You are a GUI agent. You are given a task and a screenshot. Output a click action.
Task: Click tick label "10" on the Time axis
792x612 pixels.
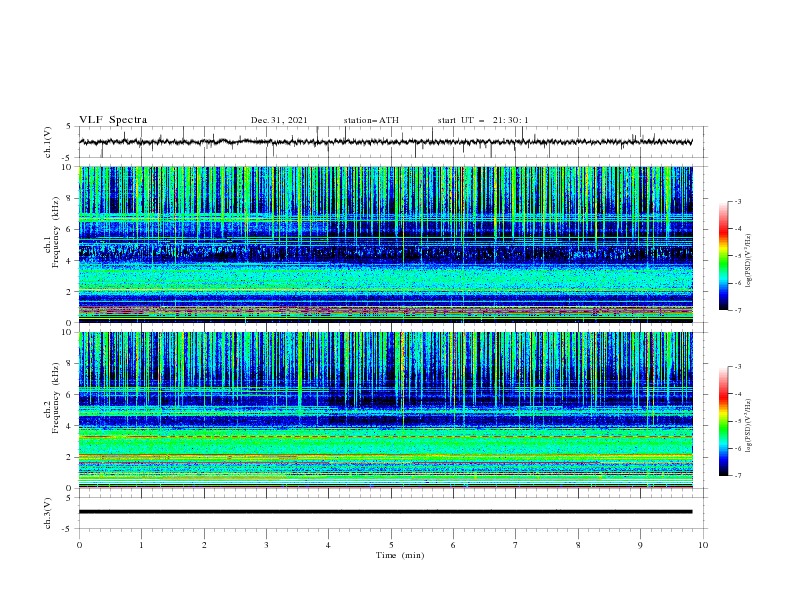(x=703, y=545)
